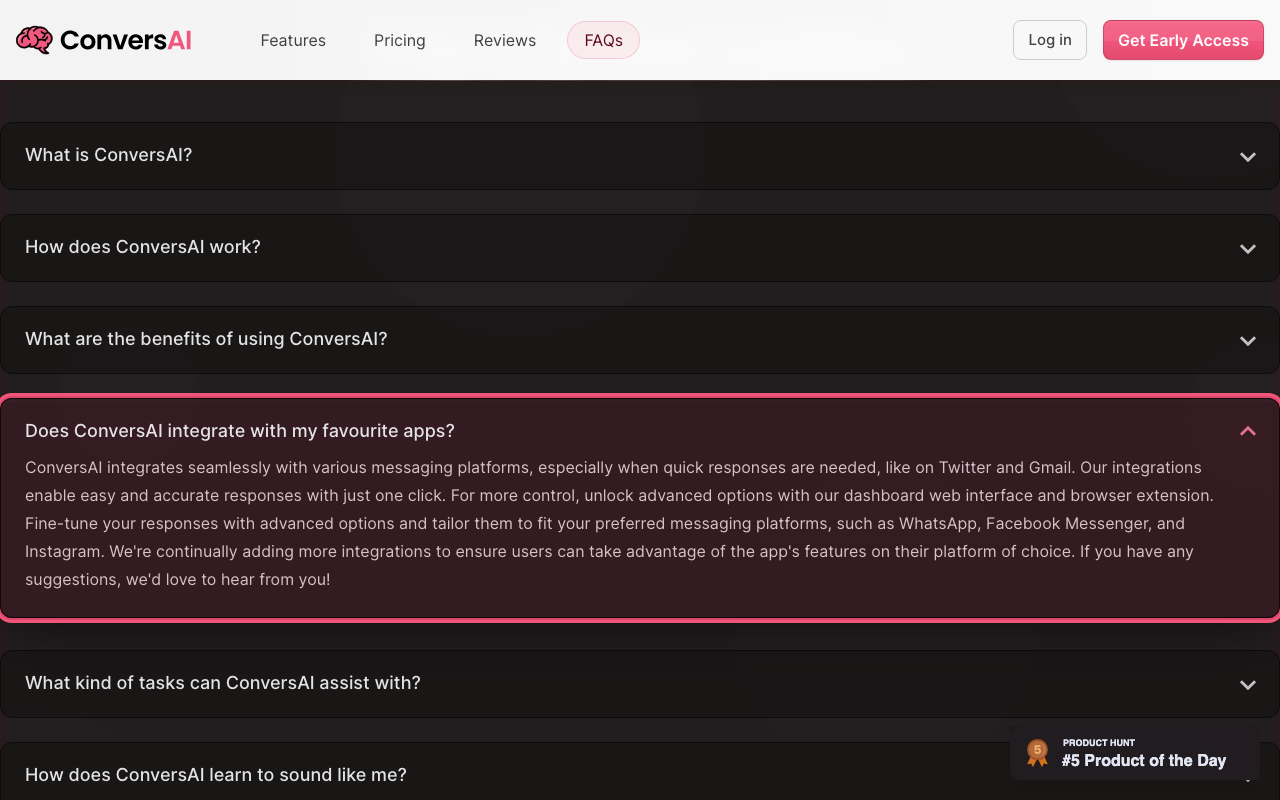1280x800 pixels.
Task: Click the ConversAI brain logo icon
Action: tap(34, 40)
